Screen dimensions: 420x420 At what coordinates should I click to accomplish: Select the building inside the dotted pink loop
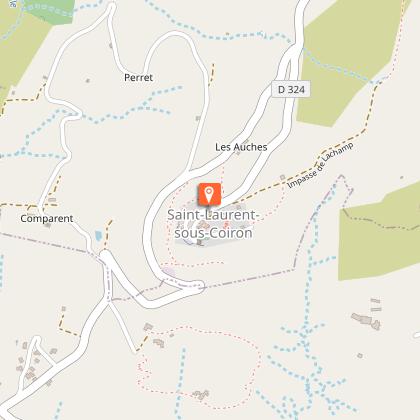pos(201,395)
